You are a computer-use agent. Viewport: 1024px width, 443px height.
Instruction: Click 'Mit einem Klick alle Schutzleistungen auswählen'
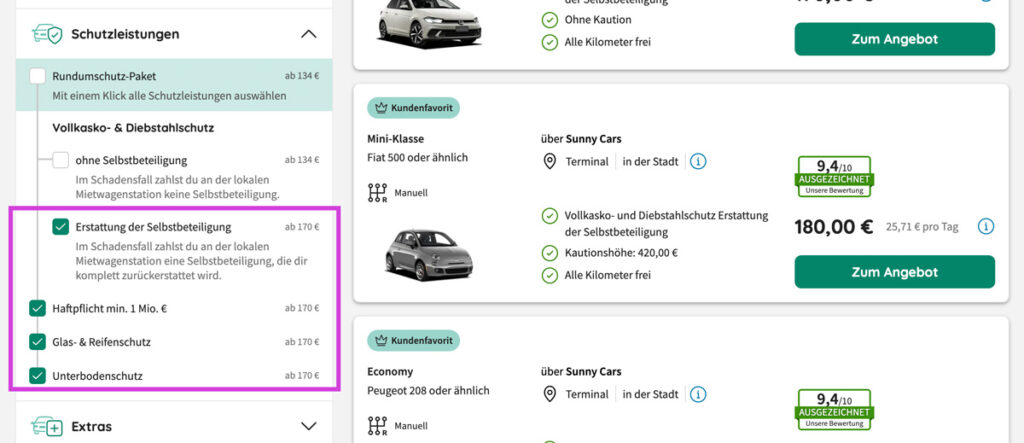click(169, 96)
